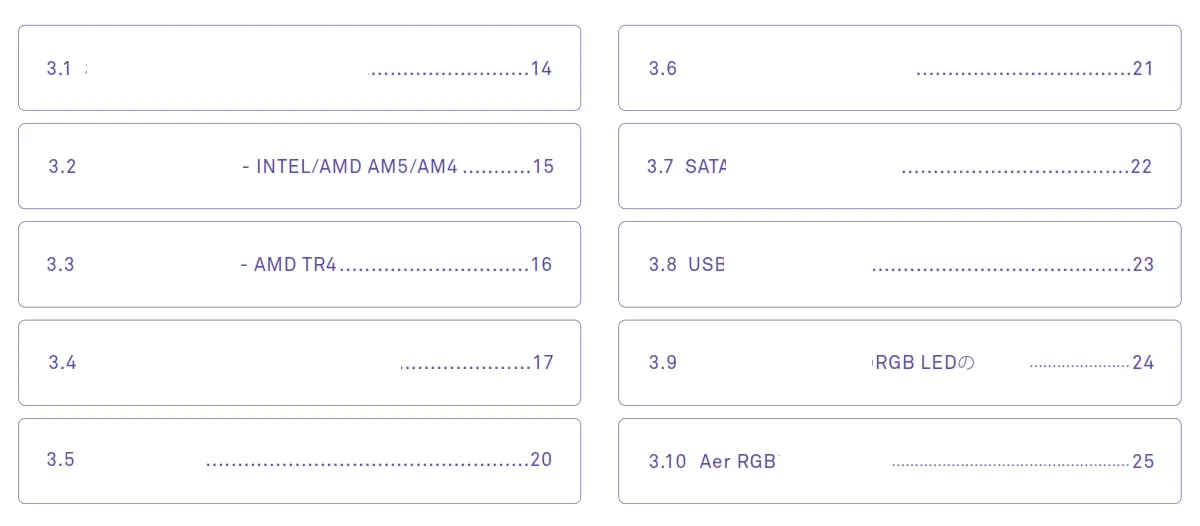
Task: Click page number 24 in RGB LED row
Action: pyautogui.click(x=1143, y=363)
